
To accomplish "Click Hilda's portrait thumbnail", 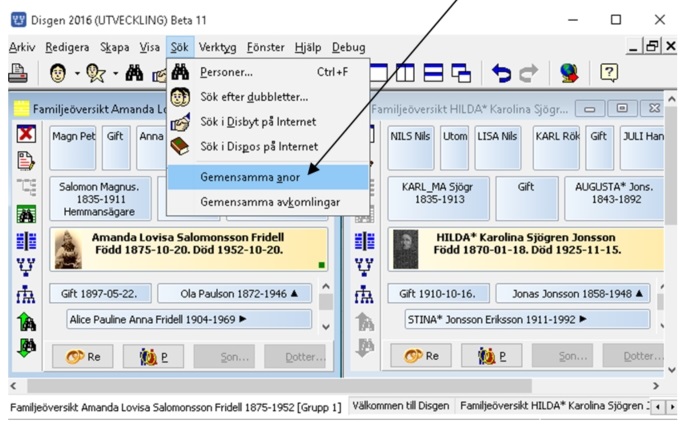I will click(x=405, y=249).
